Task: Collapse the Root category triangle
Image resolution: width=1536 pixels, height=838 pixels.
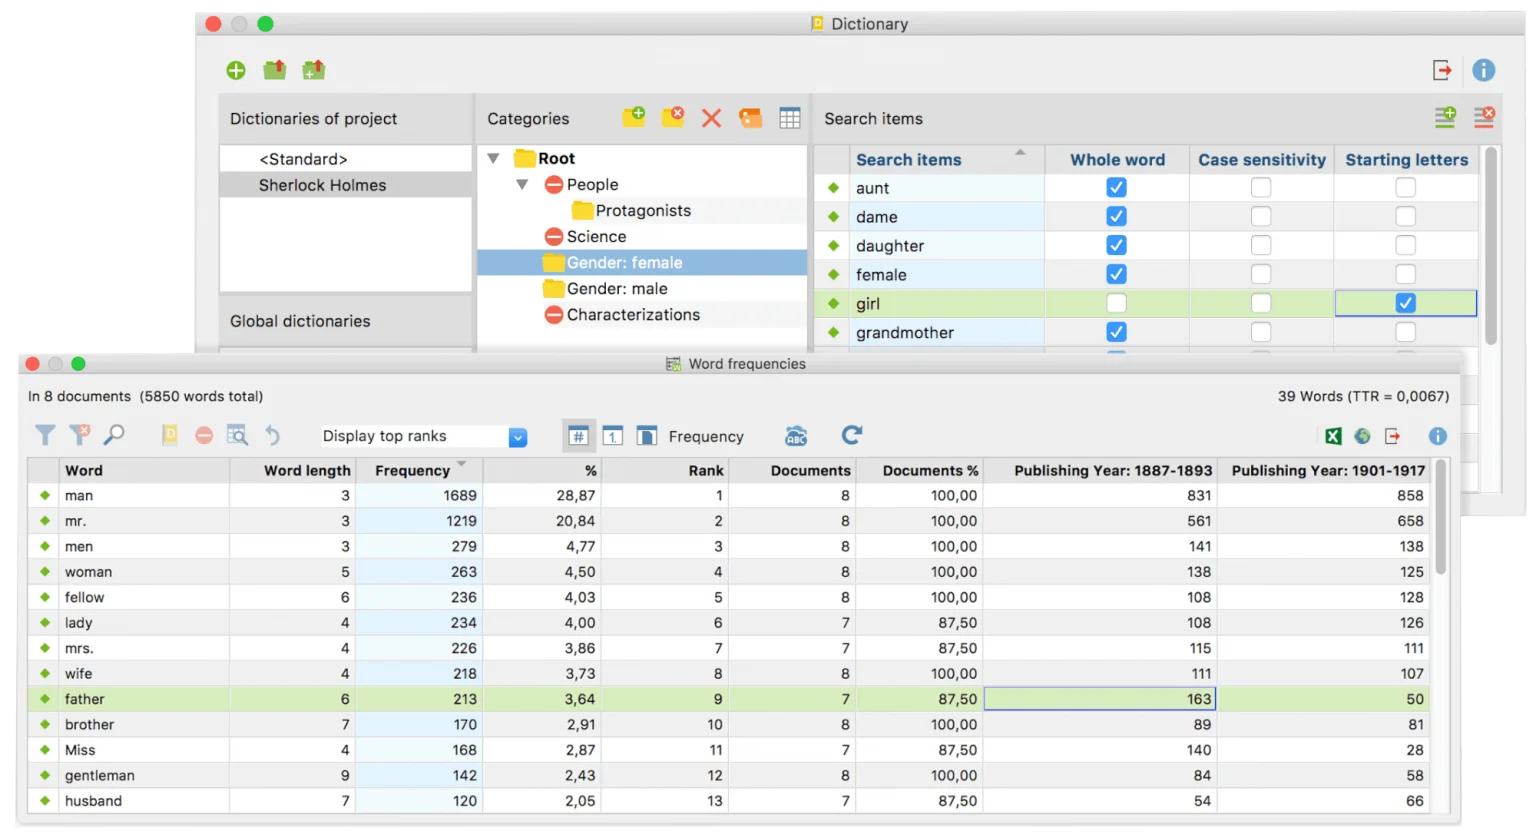Action: (x=493, y=158)
